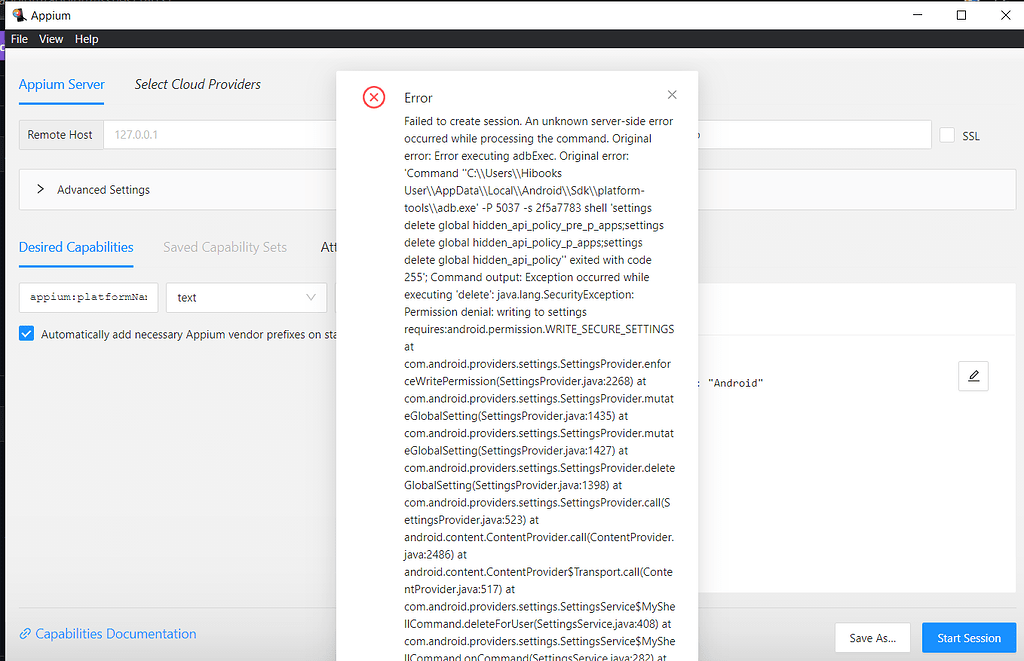Open the File menu
Image resolution: width=1024 pixels, height=661 pixels.
[x=19, y=39]
